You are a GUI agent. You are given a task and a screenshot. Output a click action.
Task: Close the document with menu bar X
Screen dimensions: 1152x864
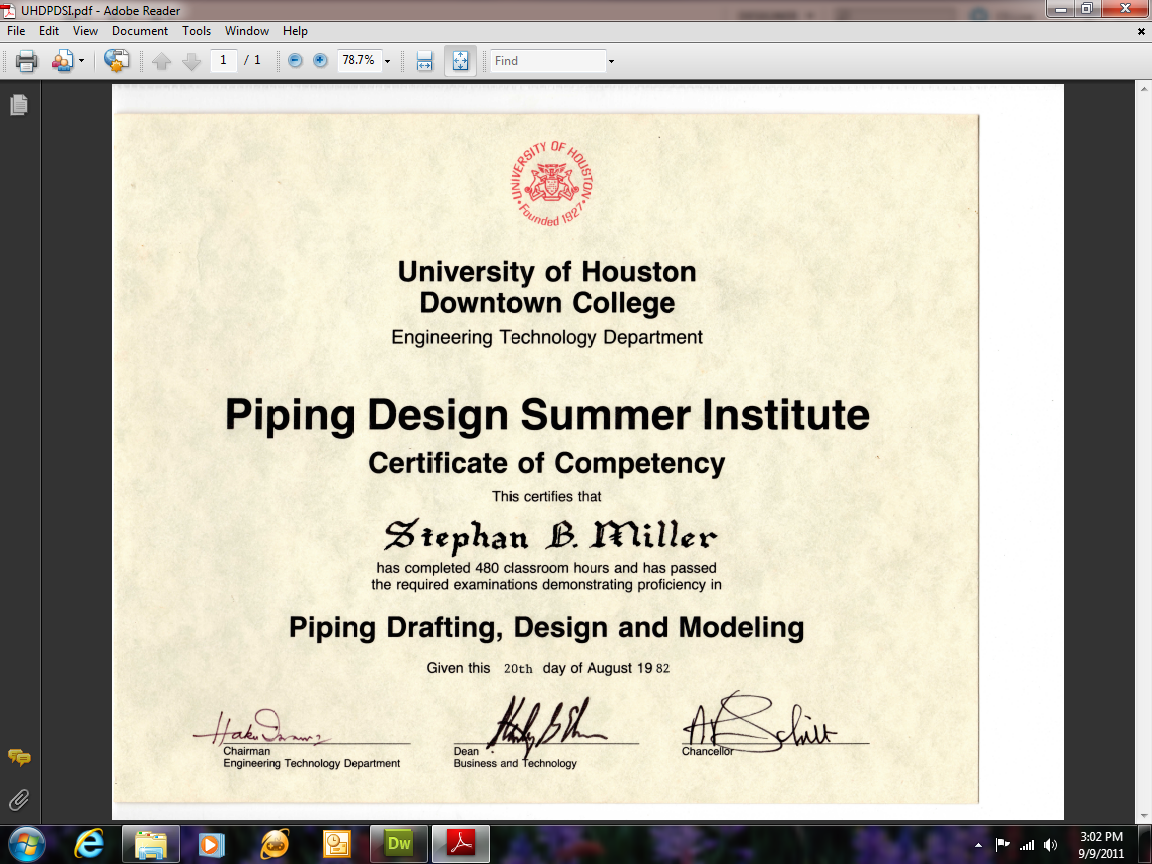click(1141, 32)
